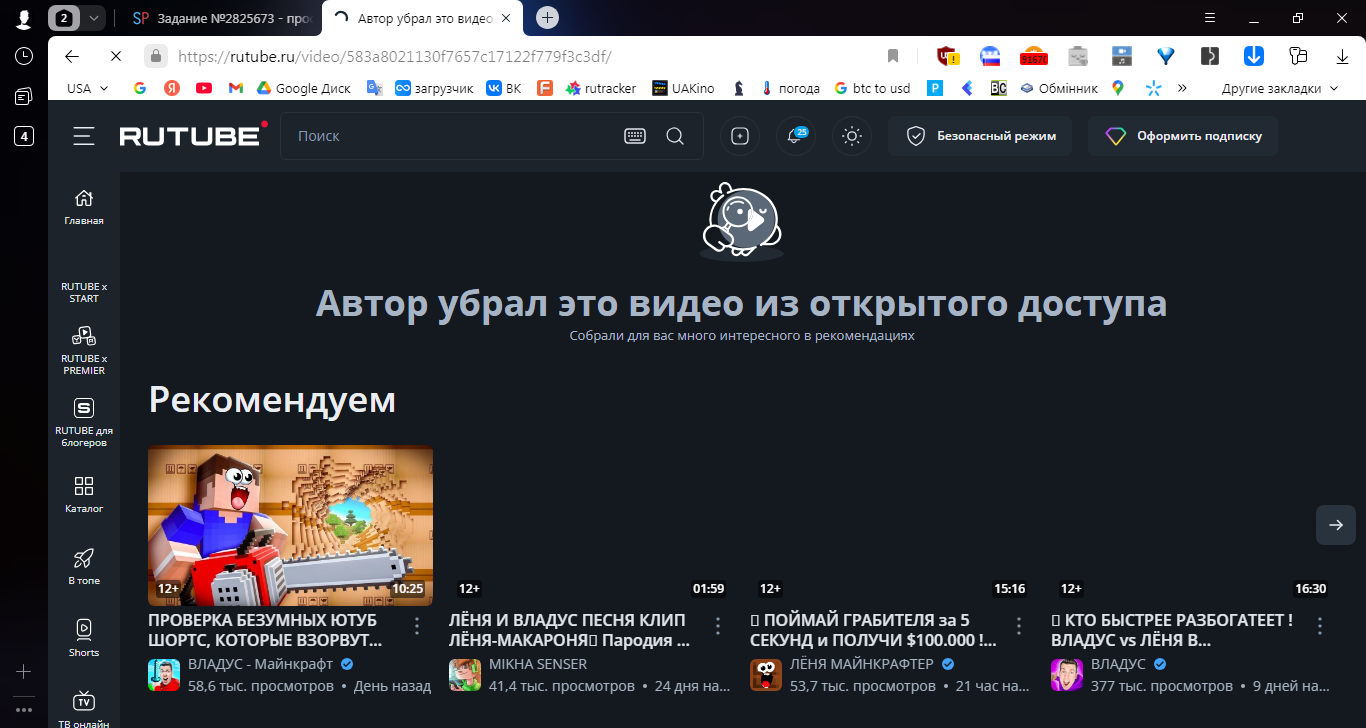The width and height of the screenshot is (1366, 728).
Task: Bookmark this page with bookmark icon
Action: click(893, 56)
